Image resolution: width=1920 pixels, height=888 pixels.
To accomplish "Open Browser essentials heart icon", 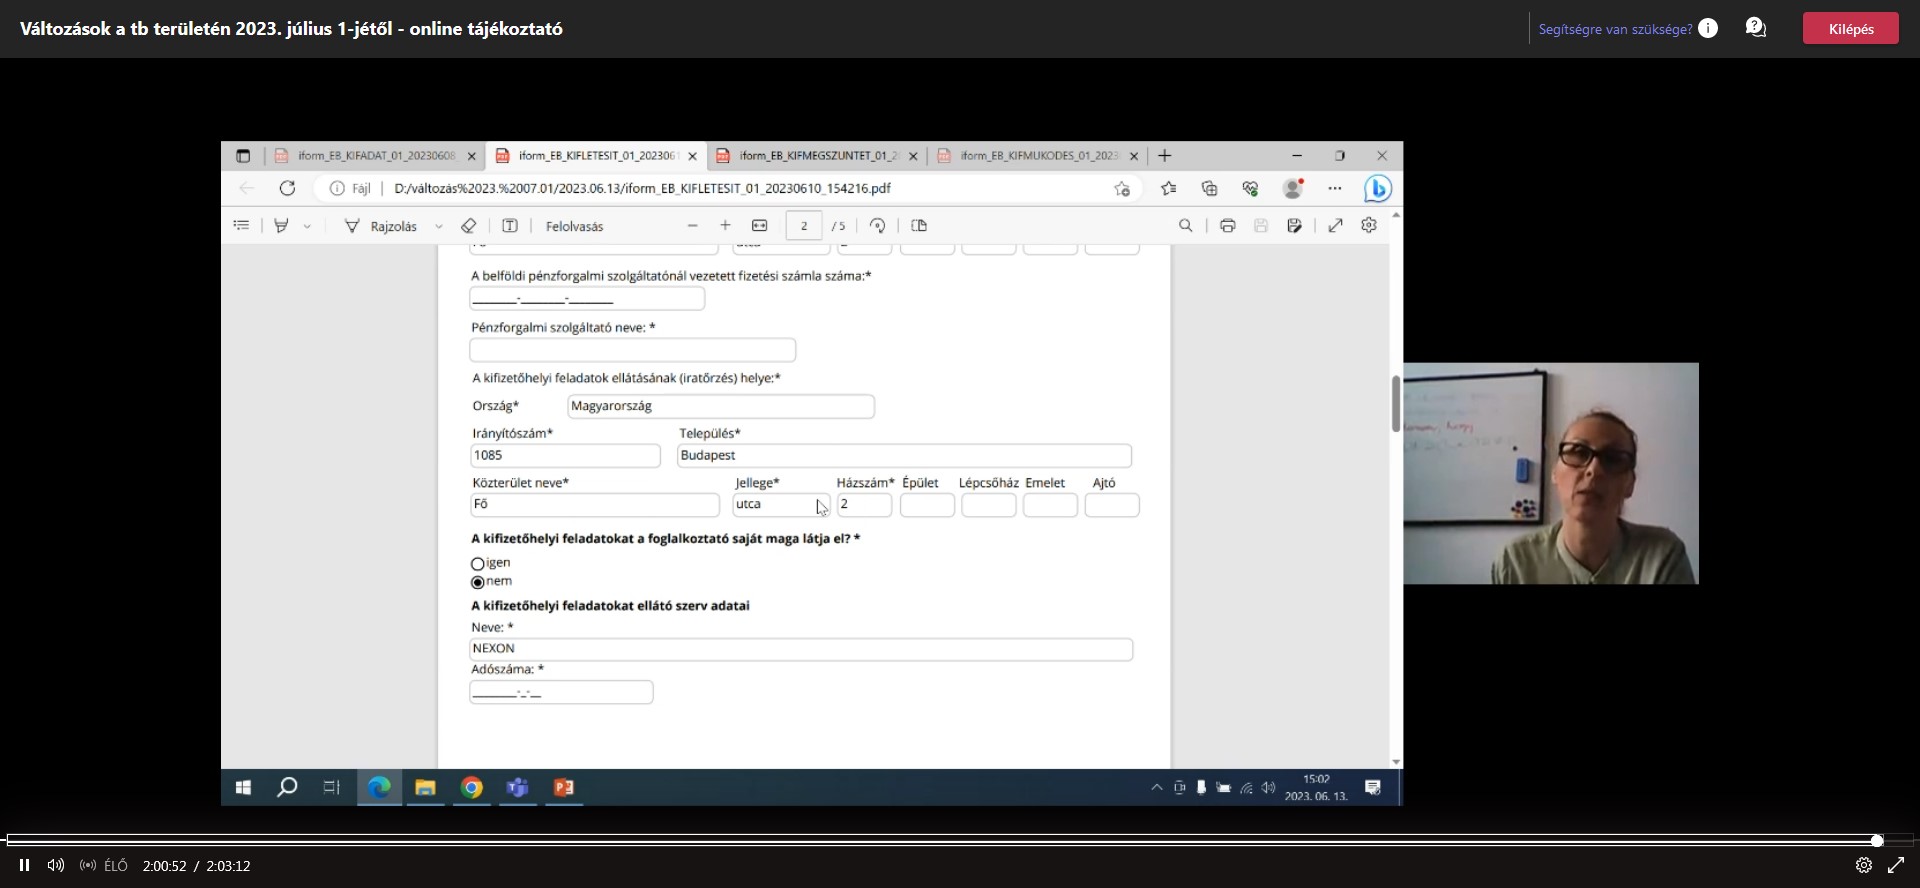I will 1250,188.
